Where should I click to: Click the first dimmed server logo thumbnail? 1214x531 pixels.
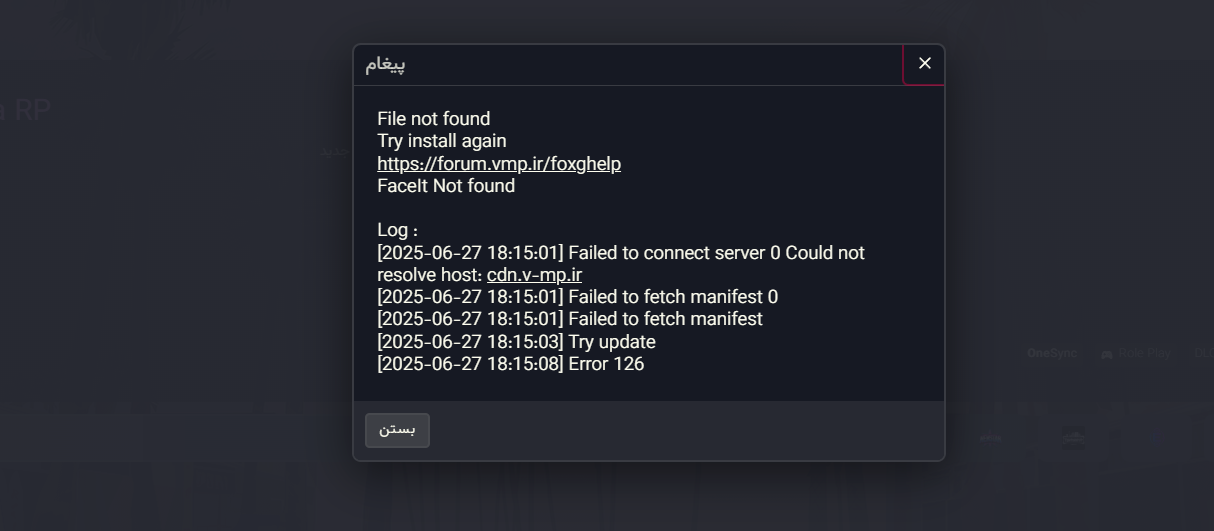pyautogui.click(x=990, y=438)
